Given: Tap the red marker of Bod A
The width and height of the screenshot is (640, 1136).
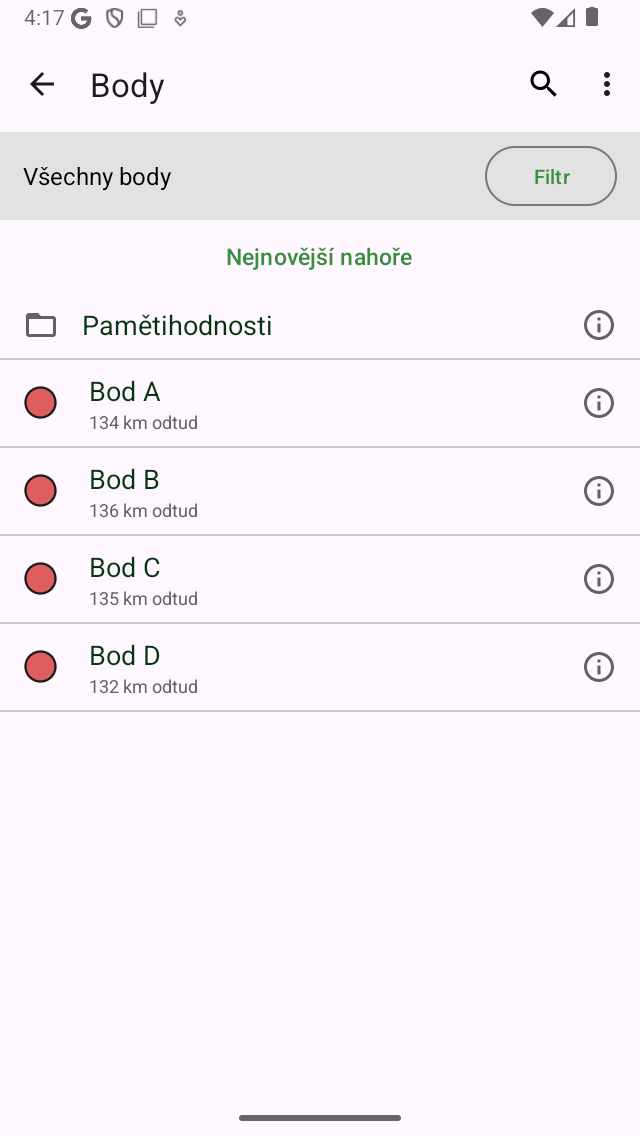Looking at the screenshot, I should [40, 403].
